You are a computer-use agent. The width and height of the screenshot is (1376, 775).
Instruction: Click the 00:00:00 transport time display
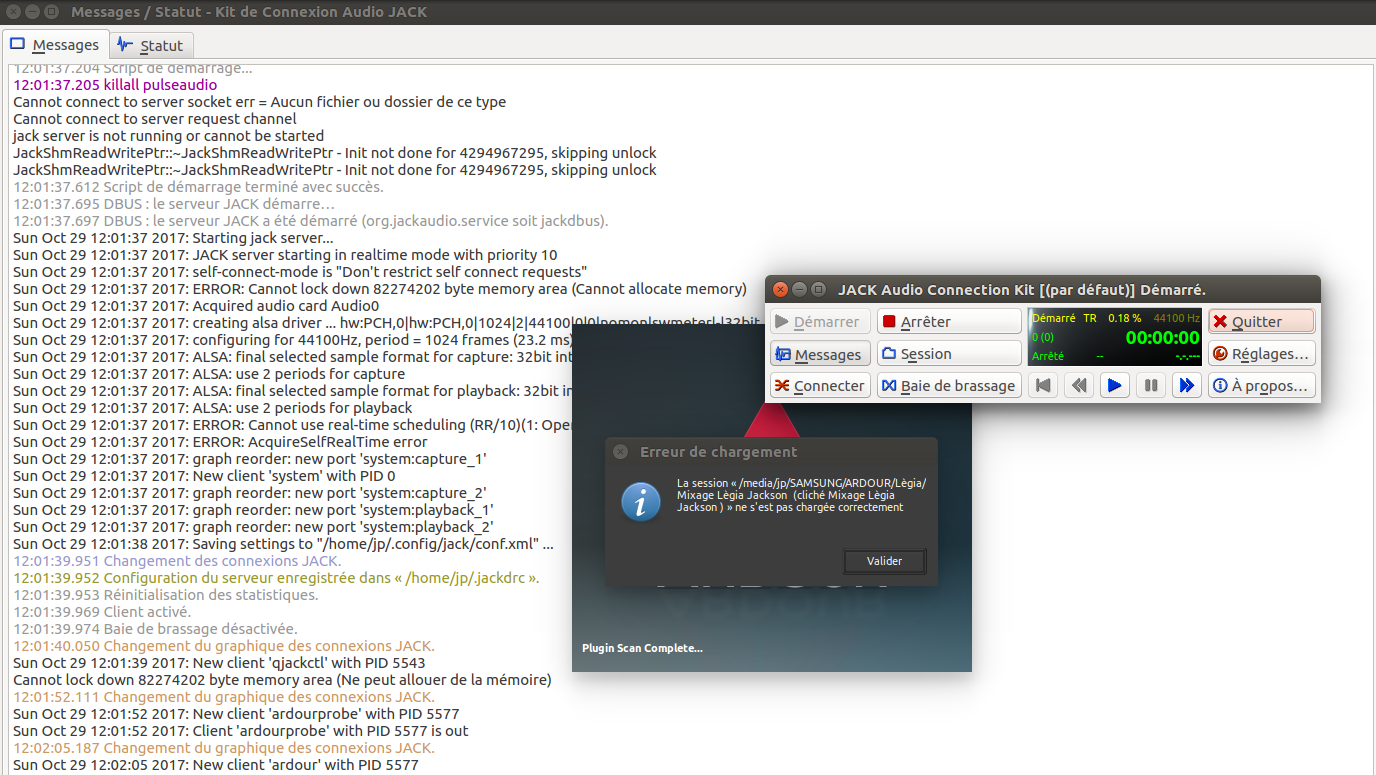(1162, 338)
